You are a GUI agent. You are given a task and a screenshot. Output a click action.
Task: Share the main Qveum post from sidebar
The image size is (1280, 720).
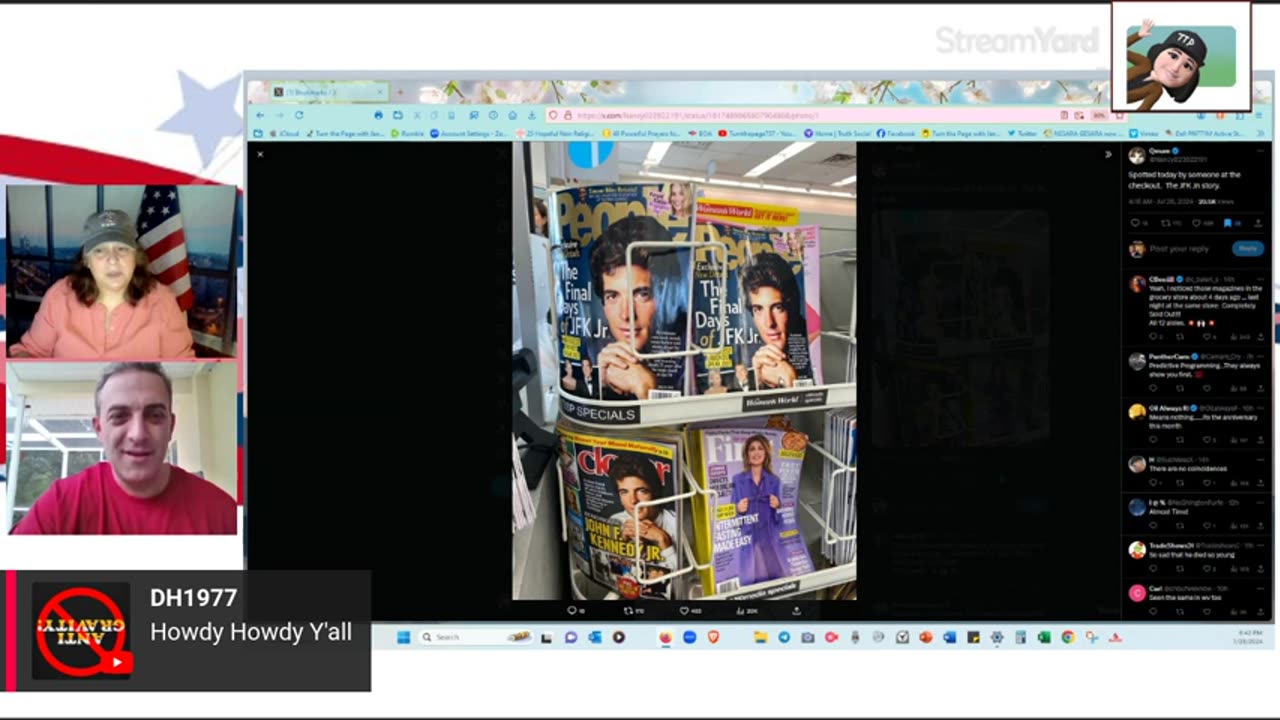click(x=1259, y=223)
